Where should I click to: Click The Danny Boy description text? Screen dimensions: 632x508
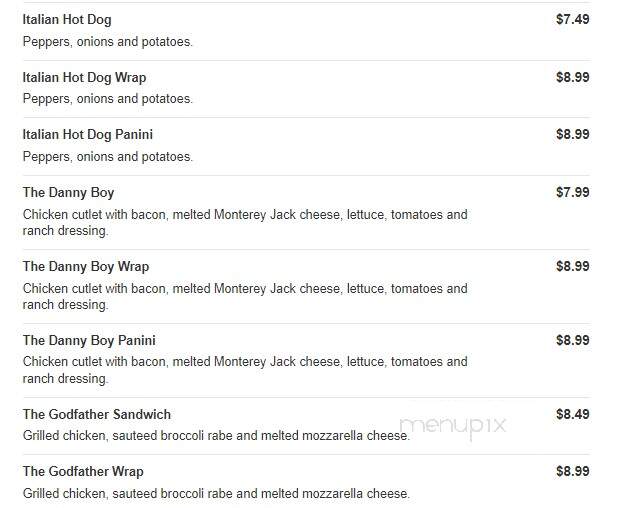pos(245,223)
